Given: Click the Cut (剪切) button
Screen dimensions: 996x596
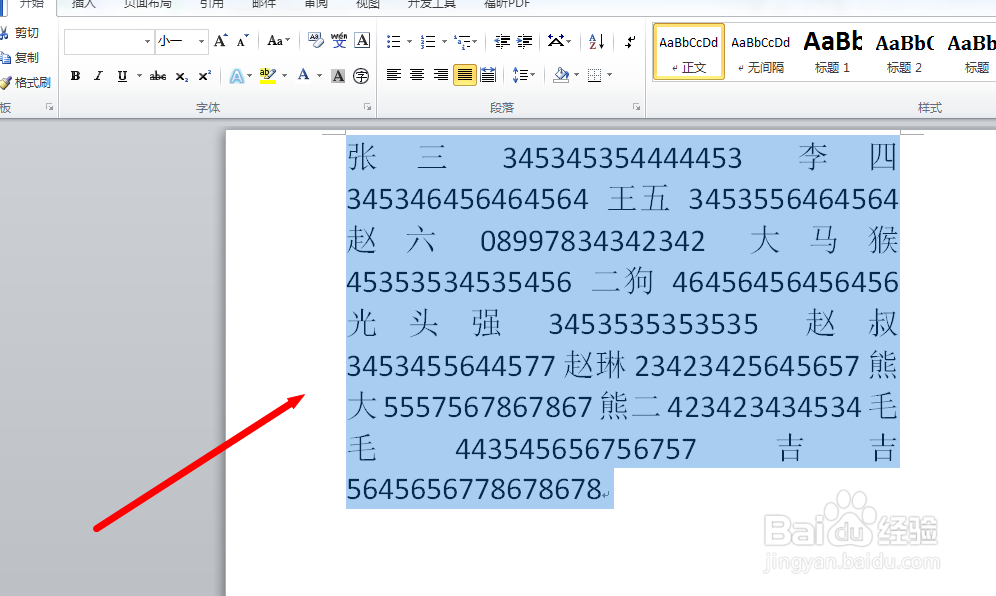Looking at the screenshot, I should [20, 33].
